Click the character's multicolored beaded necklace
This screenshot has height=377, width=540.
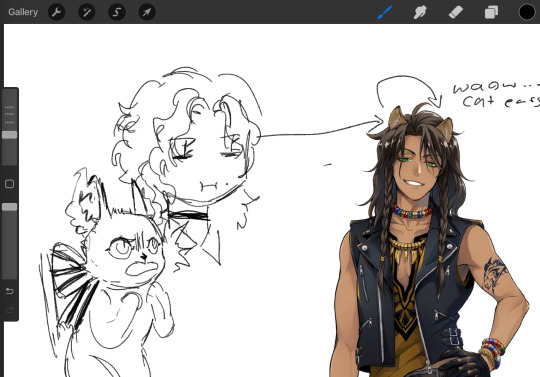[x=412, y=211]
